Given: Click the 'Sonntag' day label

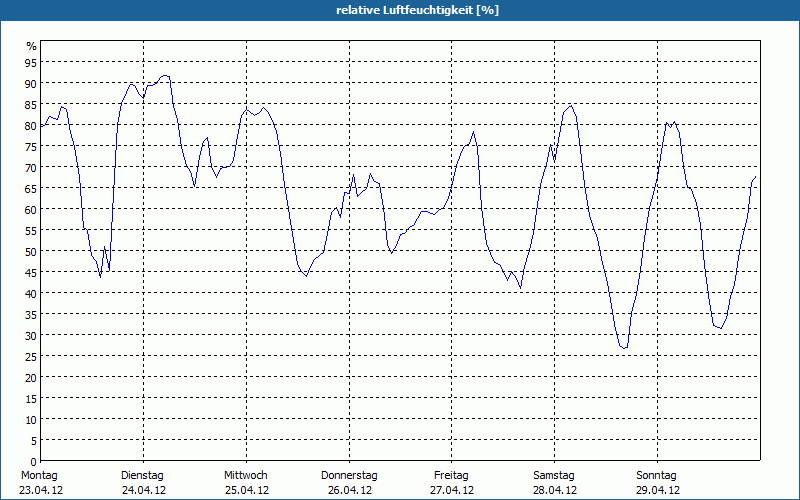Looking at the screenshot, I should coord(656,476).
